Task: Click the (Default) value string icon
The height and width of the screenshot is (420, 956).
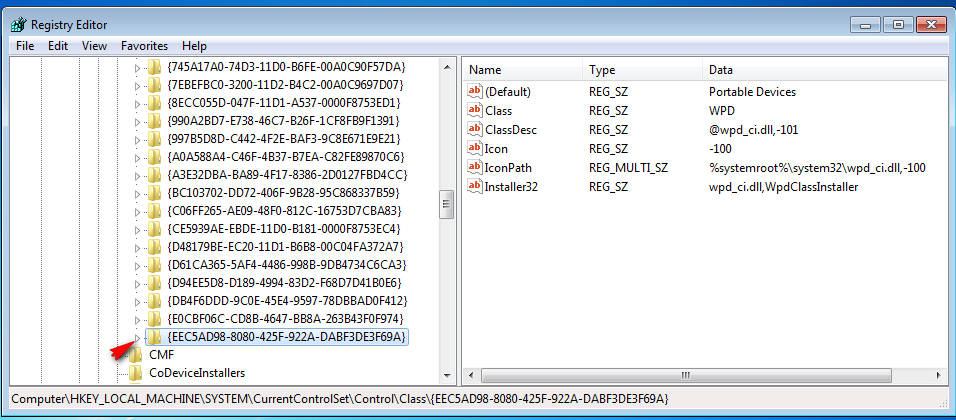Action: click(x=475, y=91)
